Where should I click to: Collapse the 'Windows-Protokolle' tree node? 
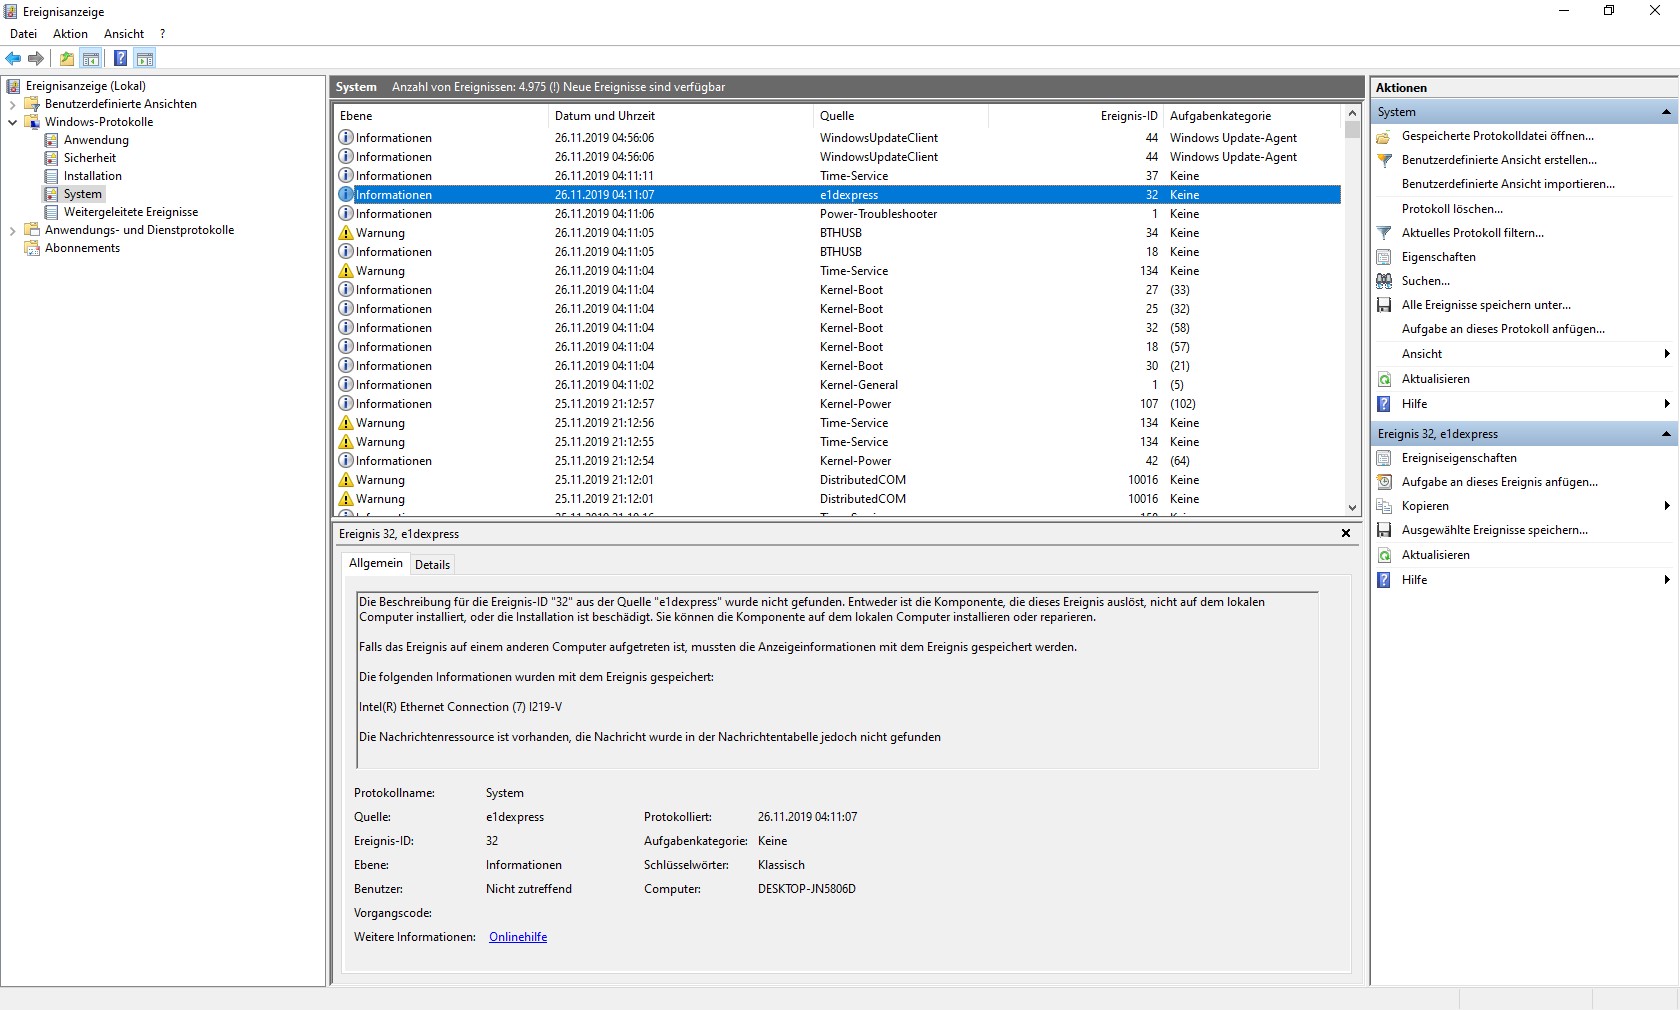tap(12, 122)
